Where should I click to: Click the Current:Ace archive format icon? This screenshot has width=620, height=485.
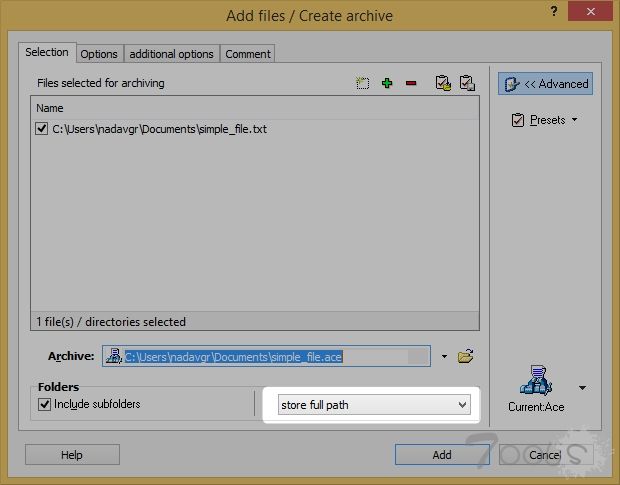tap(538, 381)
